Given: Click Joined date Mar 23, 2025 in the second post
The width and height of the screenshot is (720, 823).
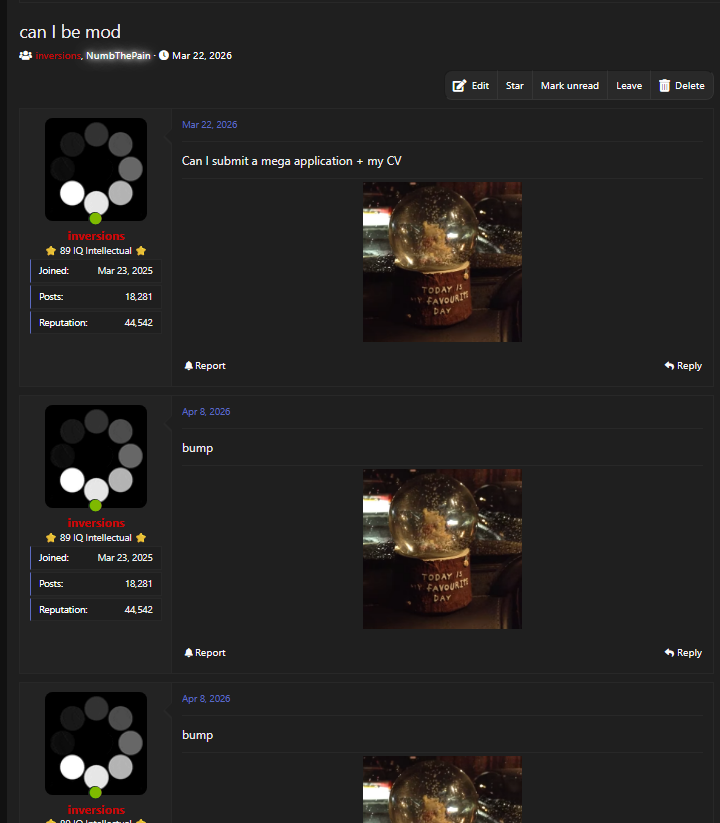Looking at the screenshot, I should point(125,558).
